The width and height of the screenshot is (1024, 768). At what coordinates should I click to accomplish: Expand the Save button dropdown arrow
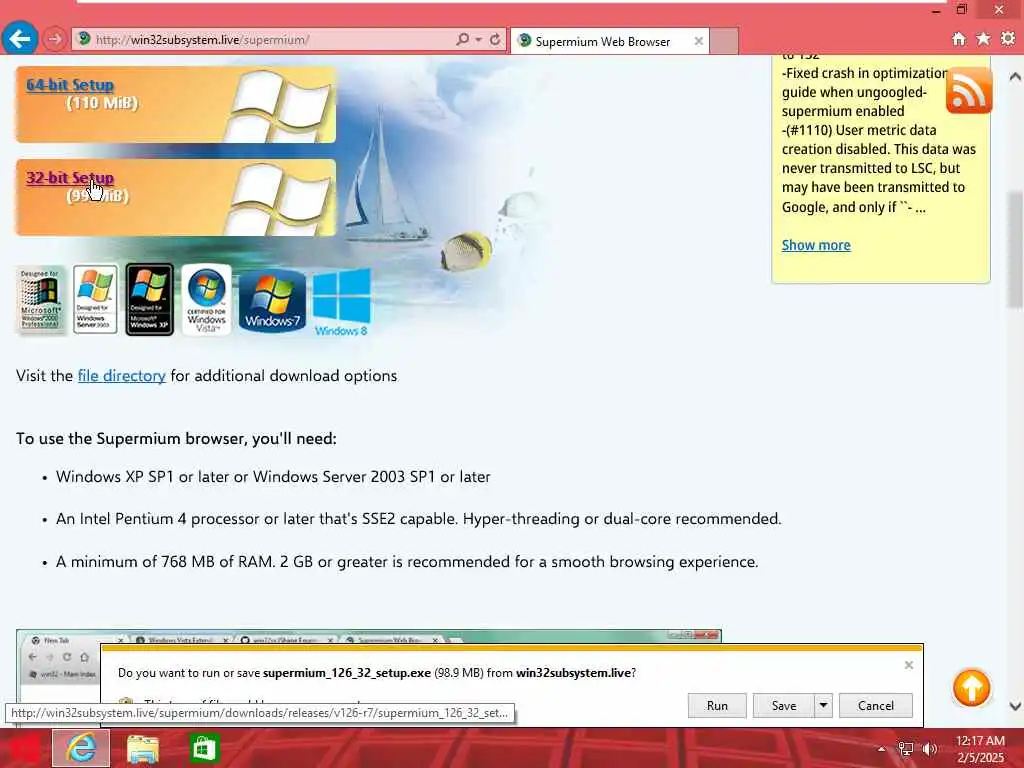coord(824,705)
